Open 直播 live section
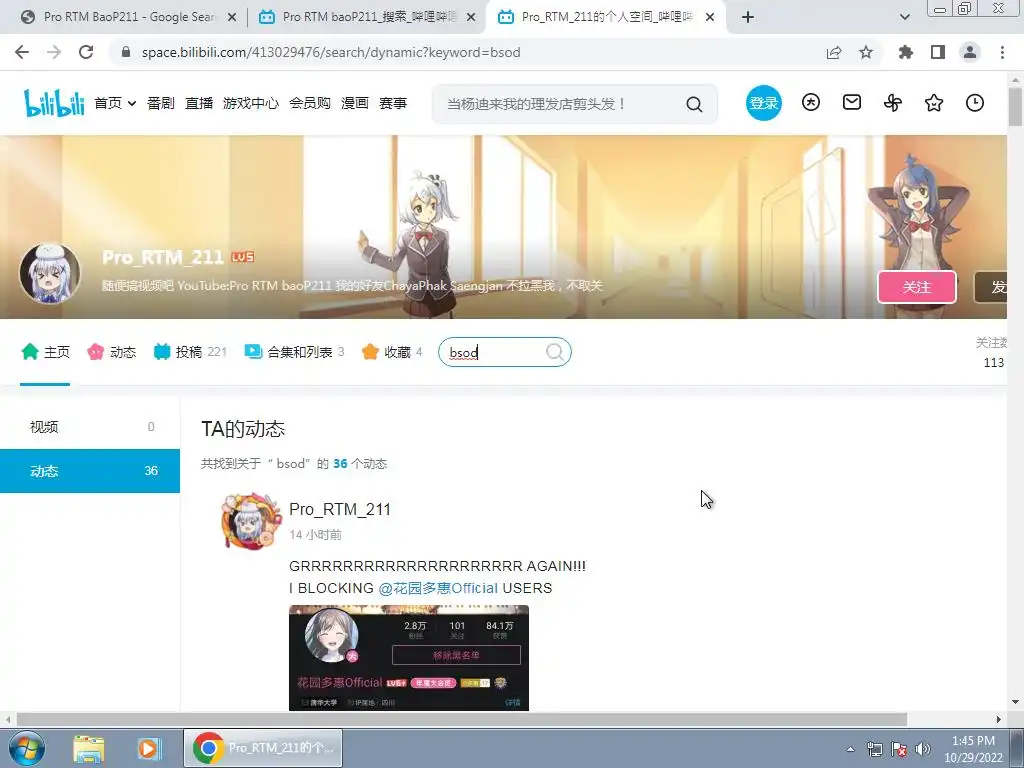The image size is (1024, 768). pyautogui.click(x=199, y=103)
